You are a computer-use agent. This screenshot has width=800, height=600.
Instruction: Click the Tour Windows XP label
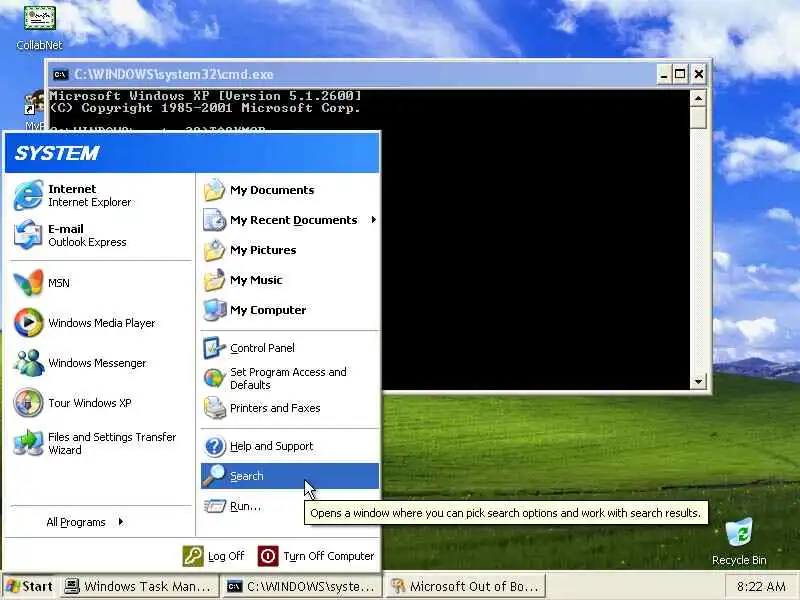pyautogui.click(x=90, y=403)
